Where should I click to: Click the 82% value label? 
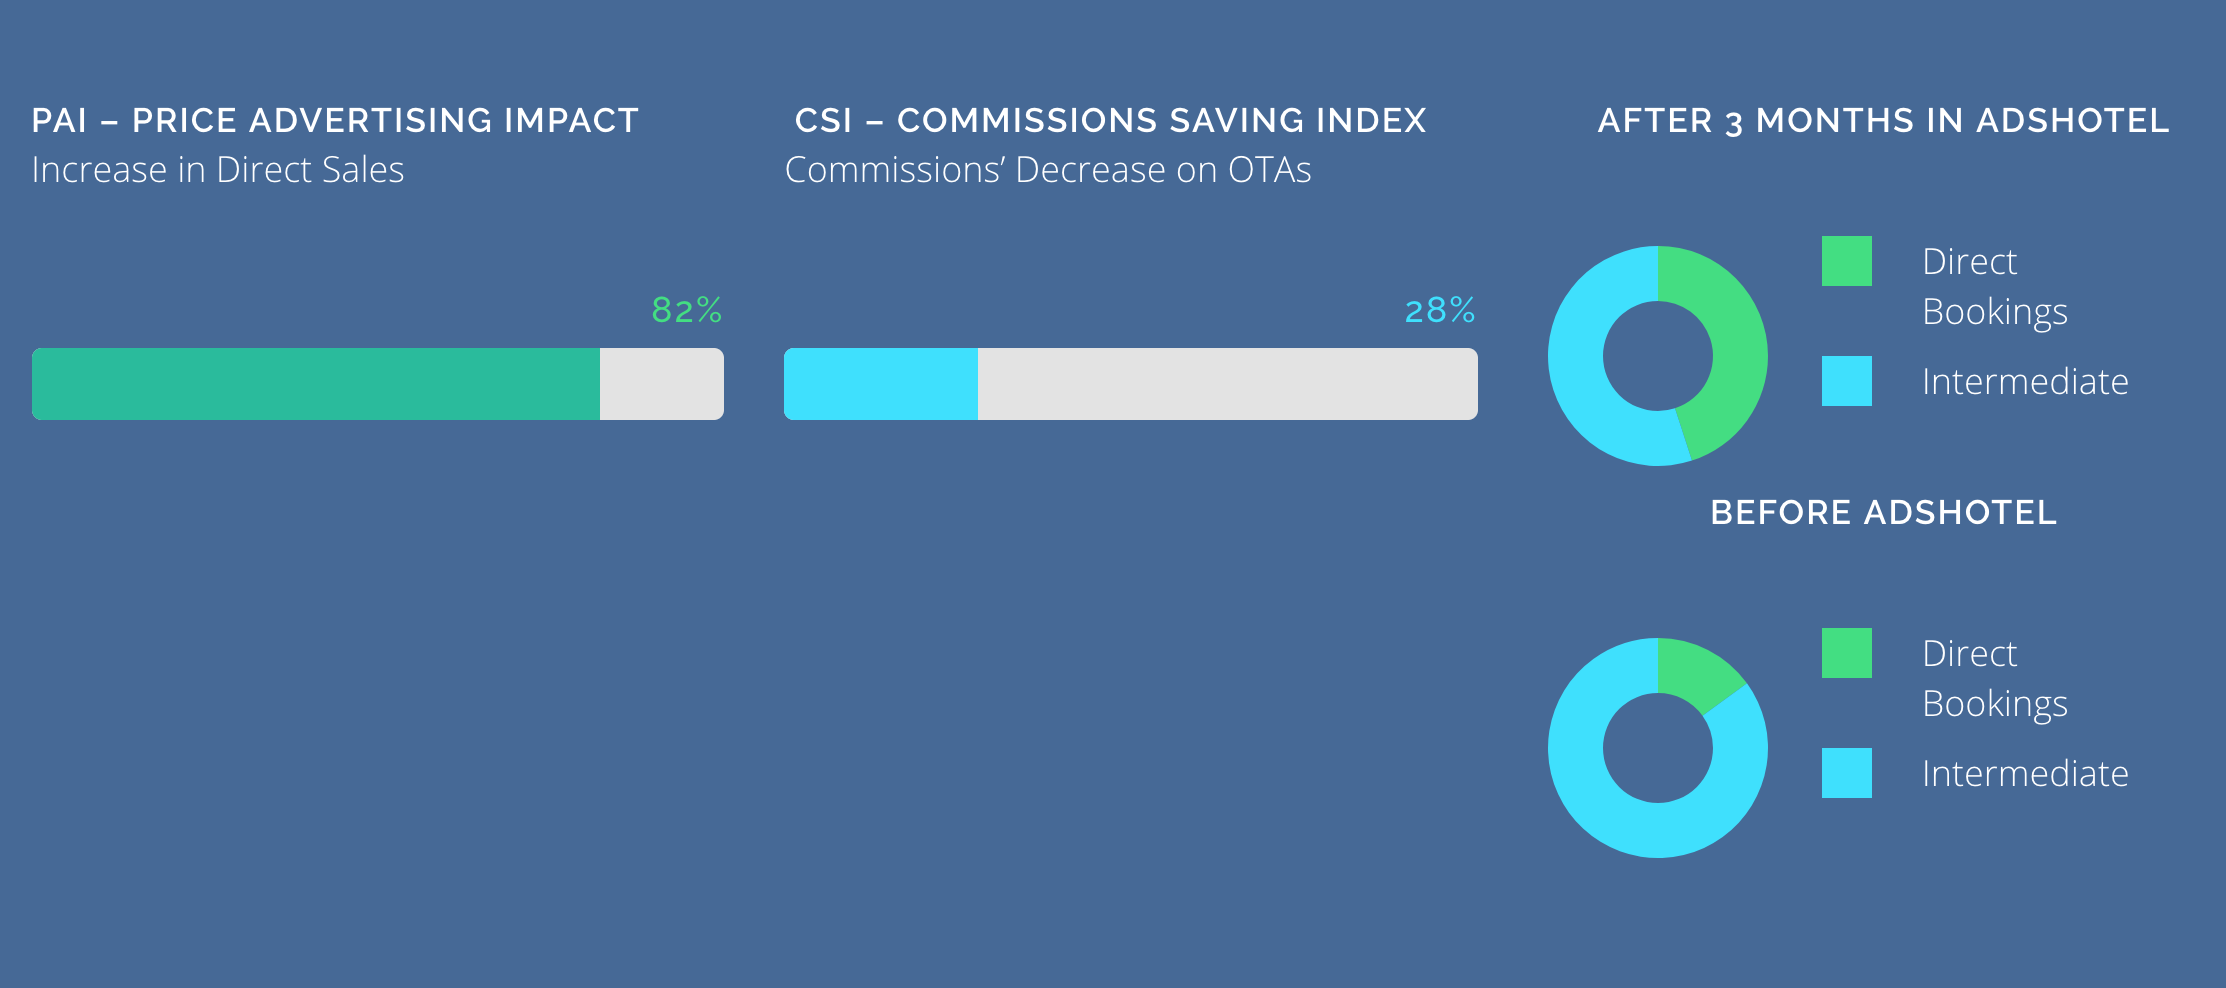tap(686, 310)
